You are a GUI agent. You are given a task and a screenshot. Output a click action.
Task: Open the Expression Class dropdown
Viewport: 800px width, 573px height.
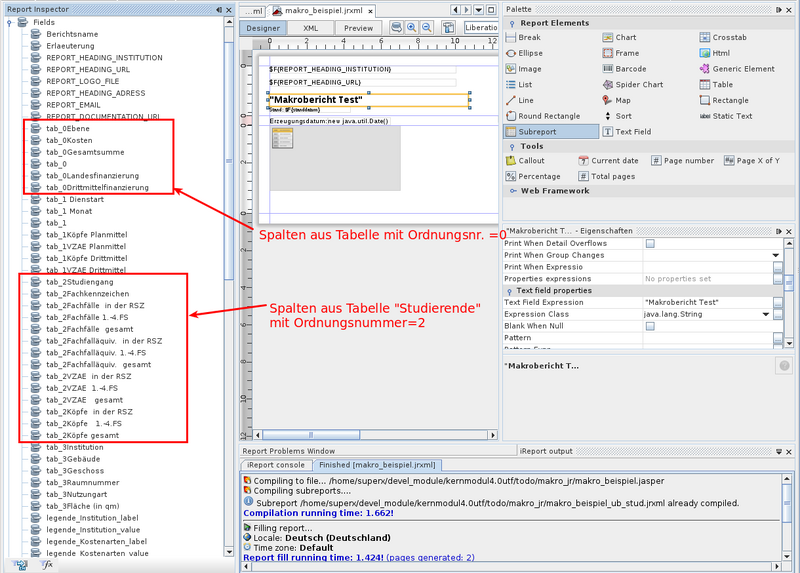(766, 314)
